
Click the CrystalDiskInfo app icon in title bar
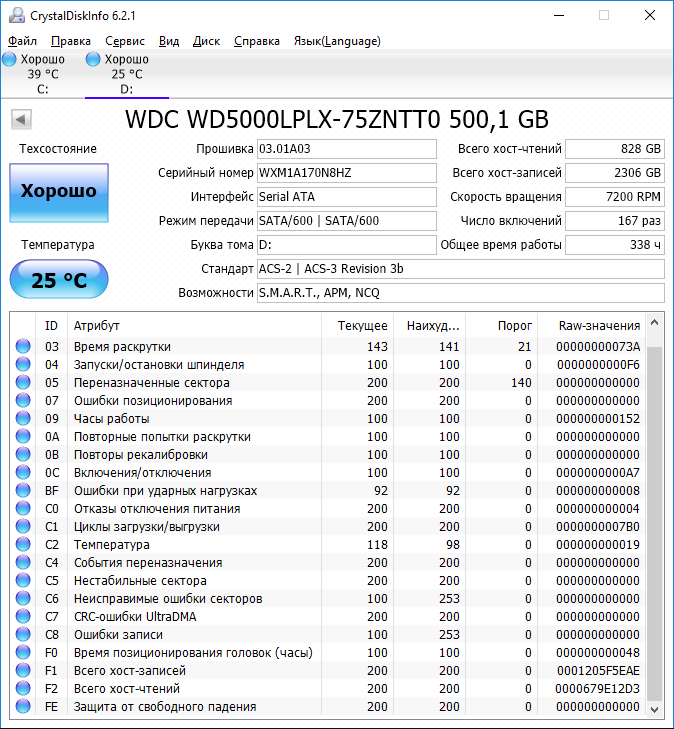(x=17, y=15)
